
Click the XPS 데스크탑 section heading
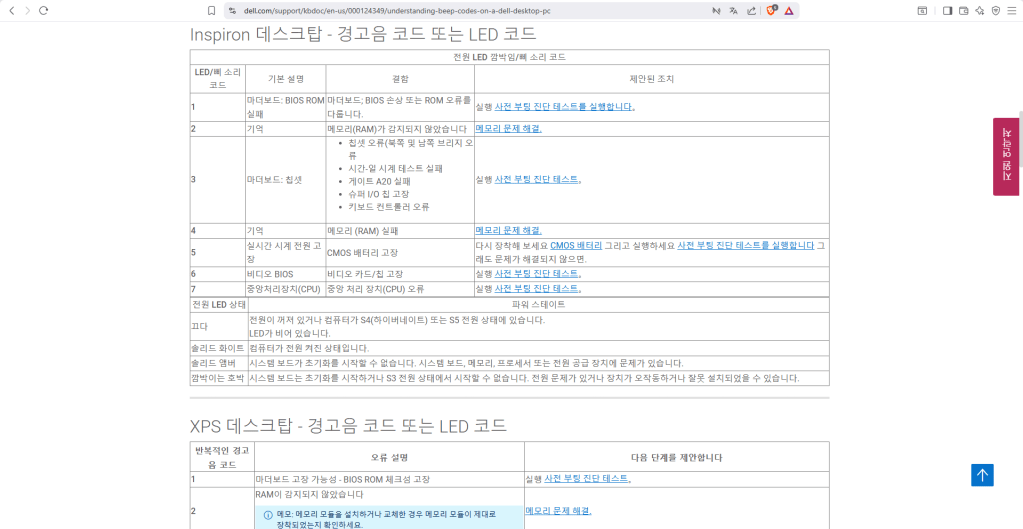coord(348,426)
